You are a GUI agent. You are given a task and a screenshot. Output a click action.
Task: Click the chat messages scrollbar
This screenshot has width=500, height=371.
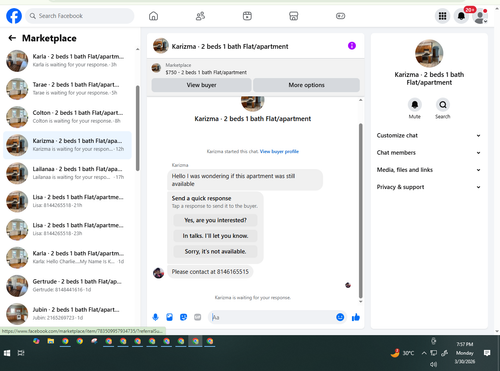click(x=360, y=211)
